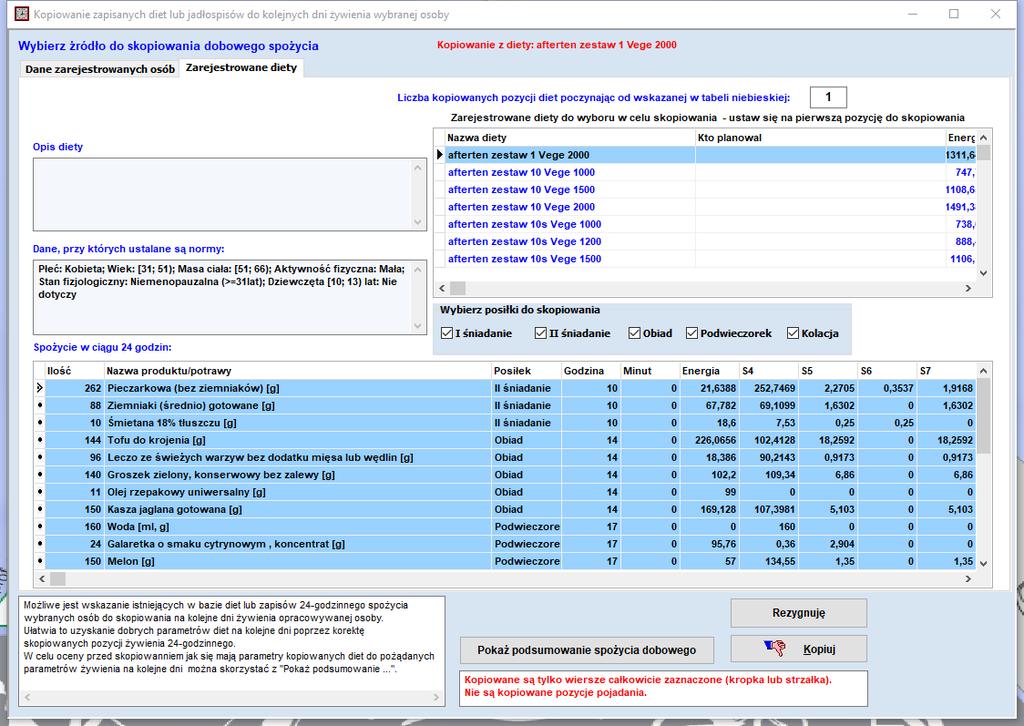Click the application icon in title bar
Image resolution: width=1024 pixels, height=726 pixels.
22,14
